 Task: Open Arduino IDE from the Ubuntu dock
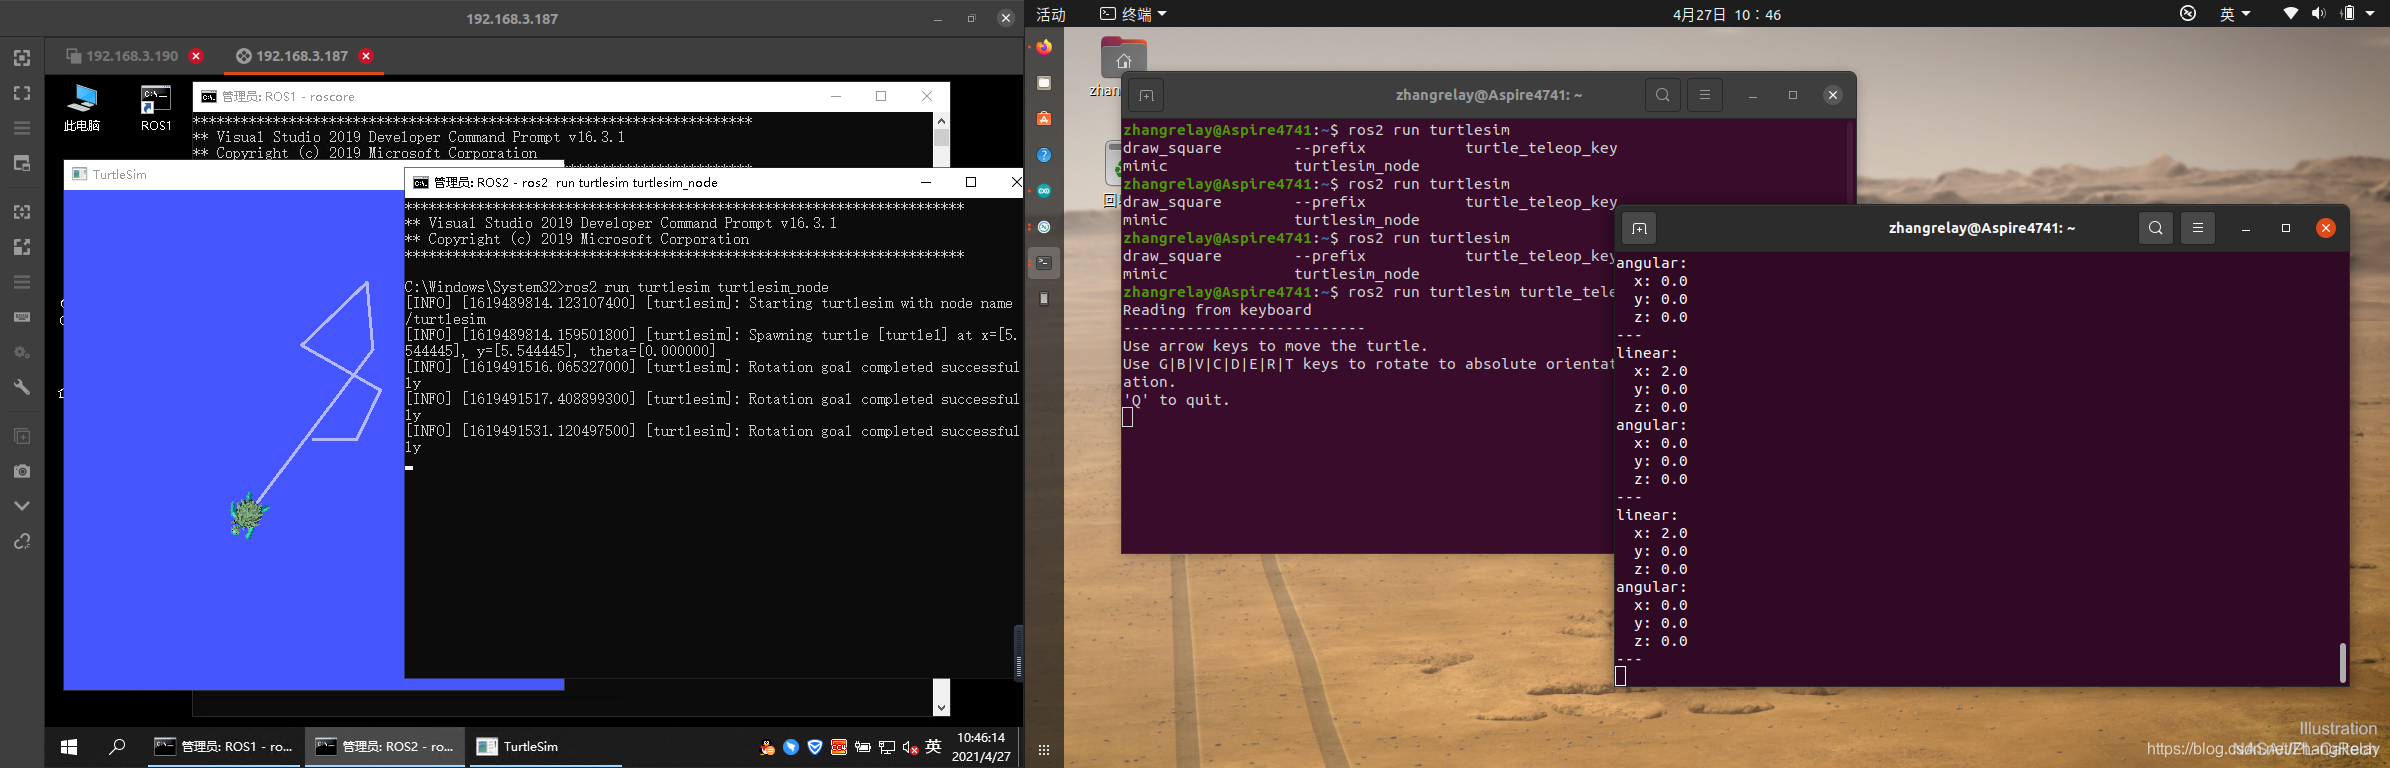pos(1044,191)
